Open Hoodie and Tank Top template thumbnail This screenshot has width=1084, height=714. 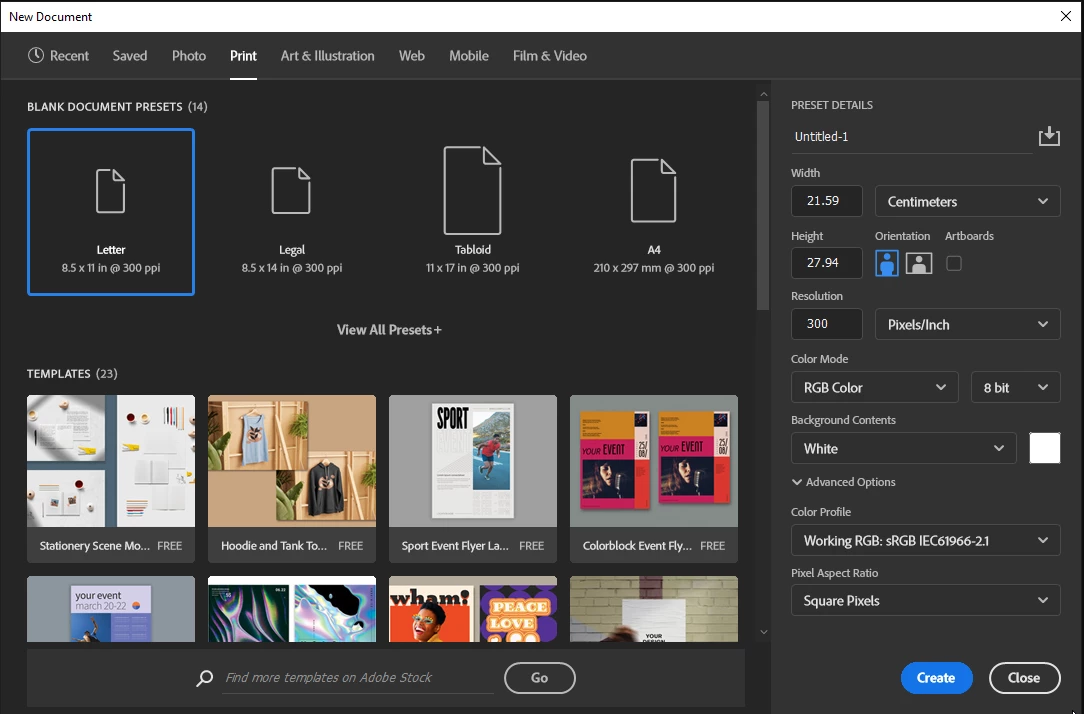point(292,461)
